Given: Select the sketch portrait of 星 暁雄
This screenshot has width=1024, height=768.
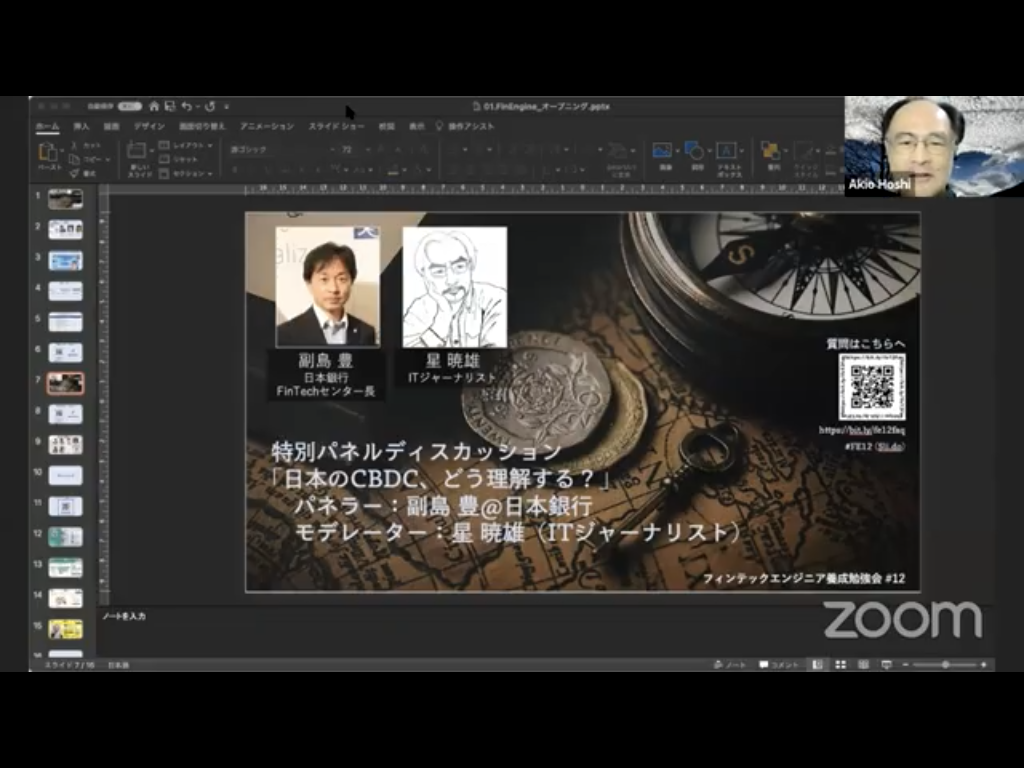Looking at the screenshot, I should 455,287.
